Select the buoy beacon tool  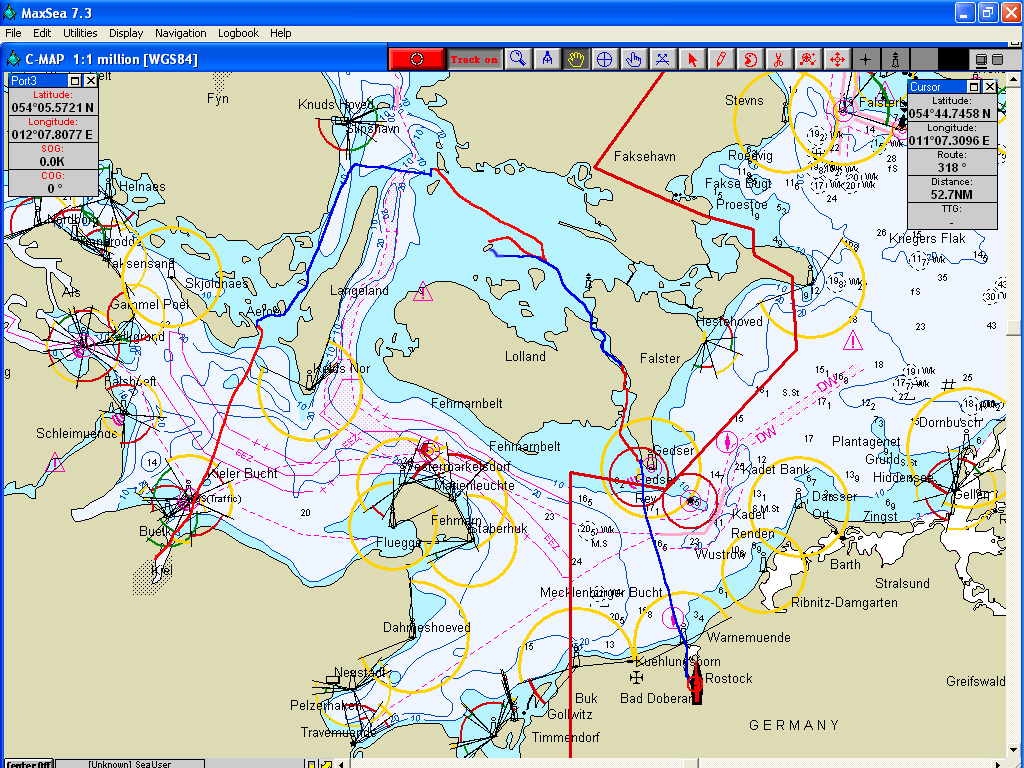point(895,59)
